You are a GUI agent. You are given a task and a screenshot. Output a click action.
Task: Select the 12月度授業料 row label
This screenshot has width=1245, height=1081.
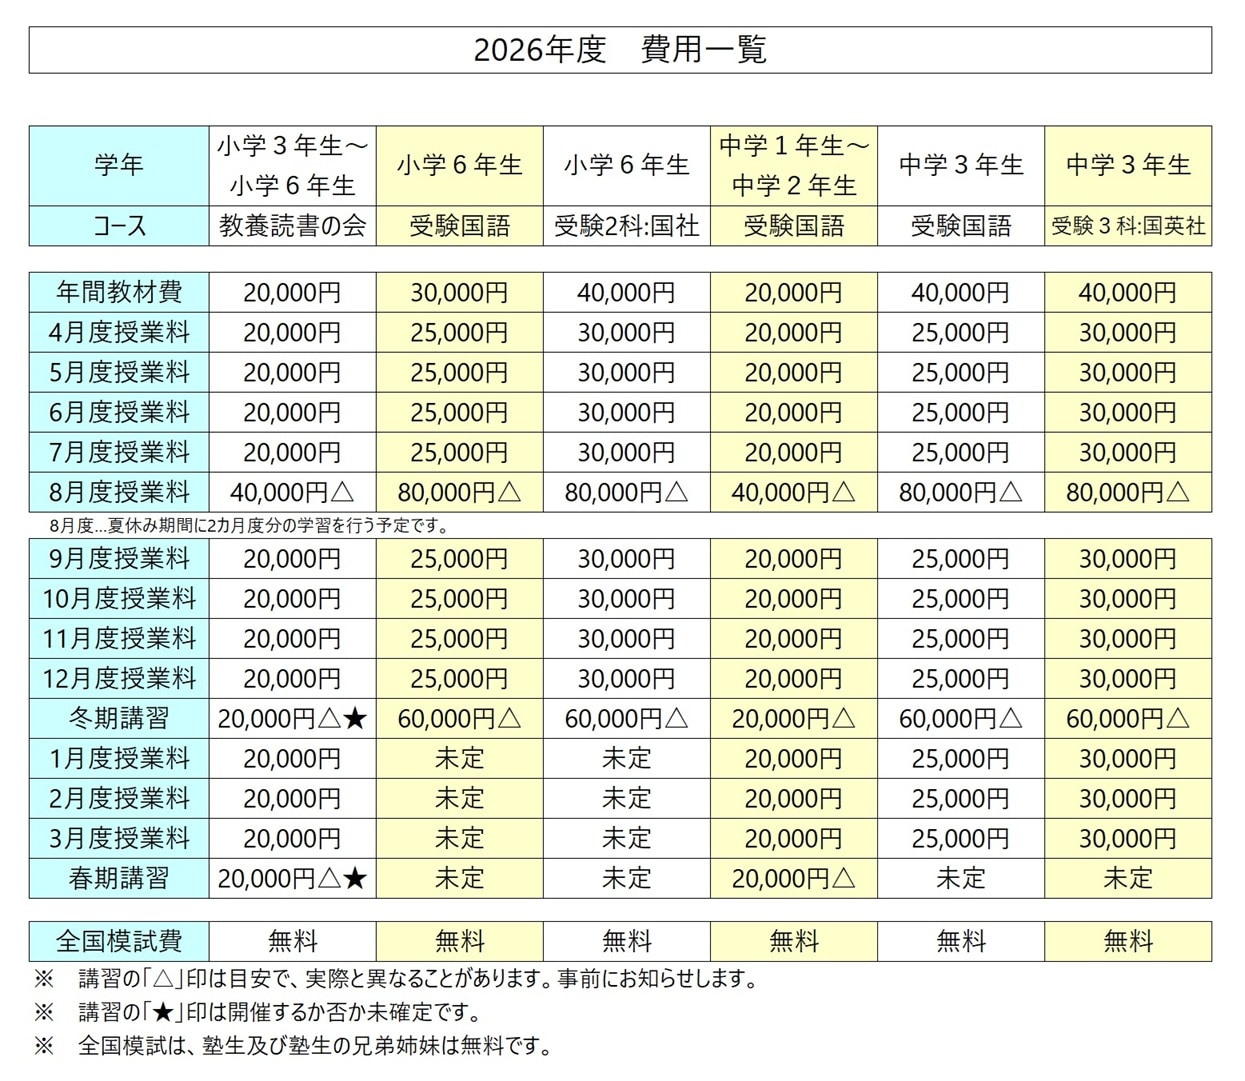[x=119, y=679]
